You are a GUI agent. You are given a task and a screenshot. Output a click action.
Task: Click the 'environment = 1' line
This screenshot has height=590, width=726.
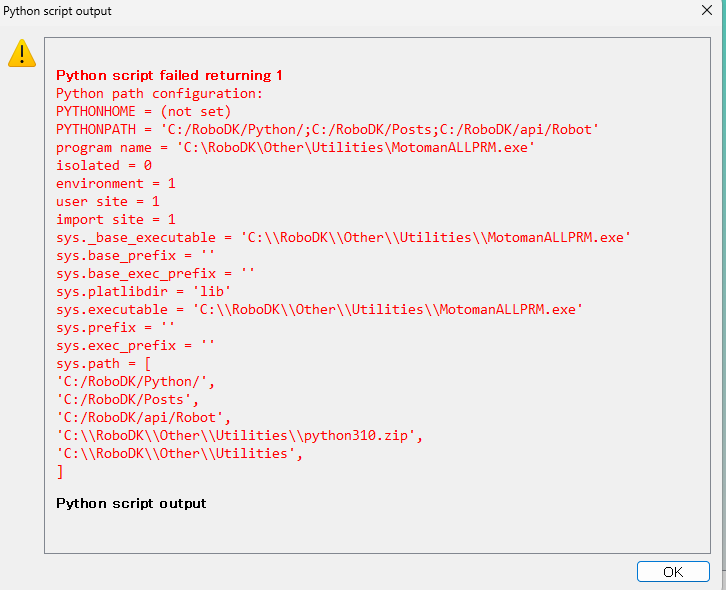115,183
